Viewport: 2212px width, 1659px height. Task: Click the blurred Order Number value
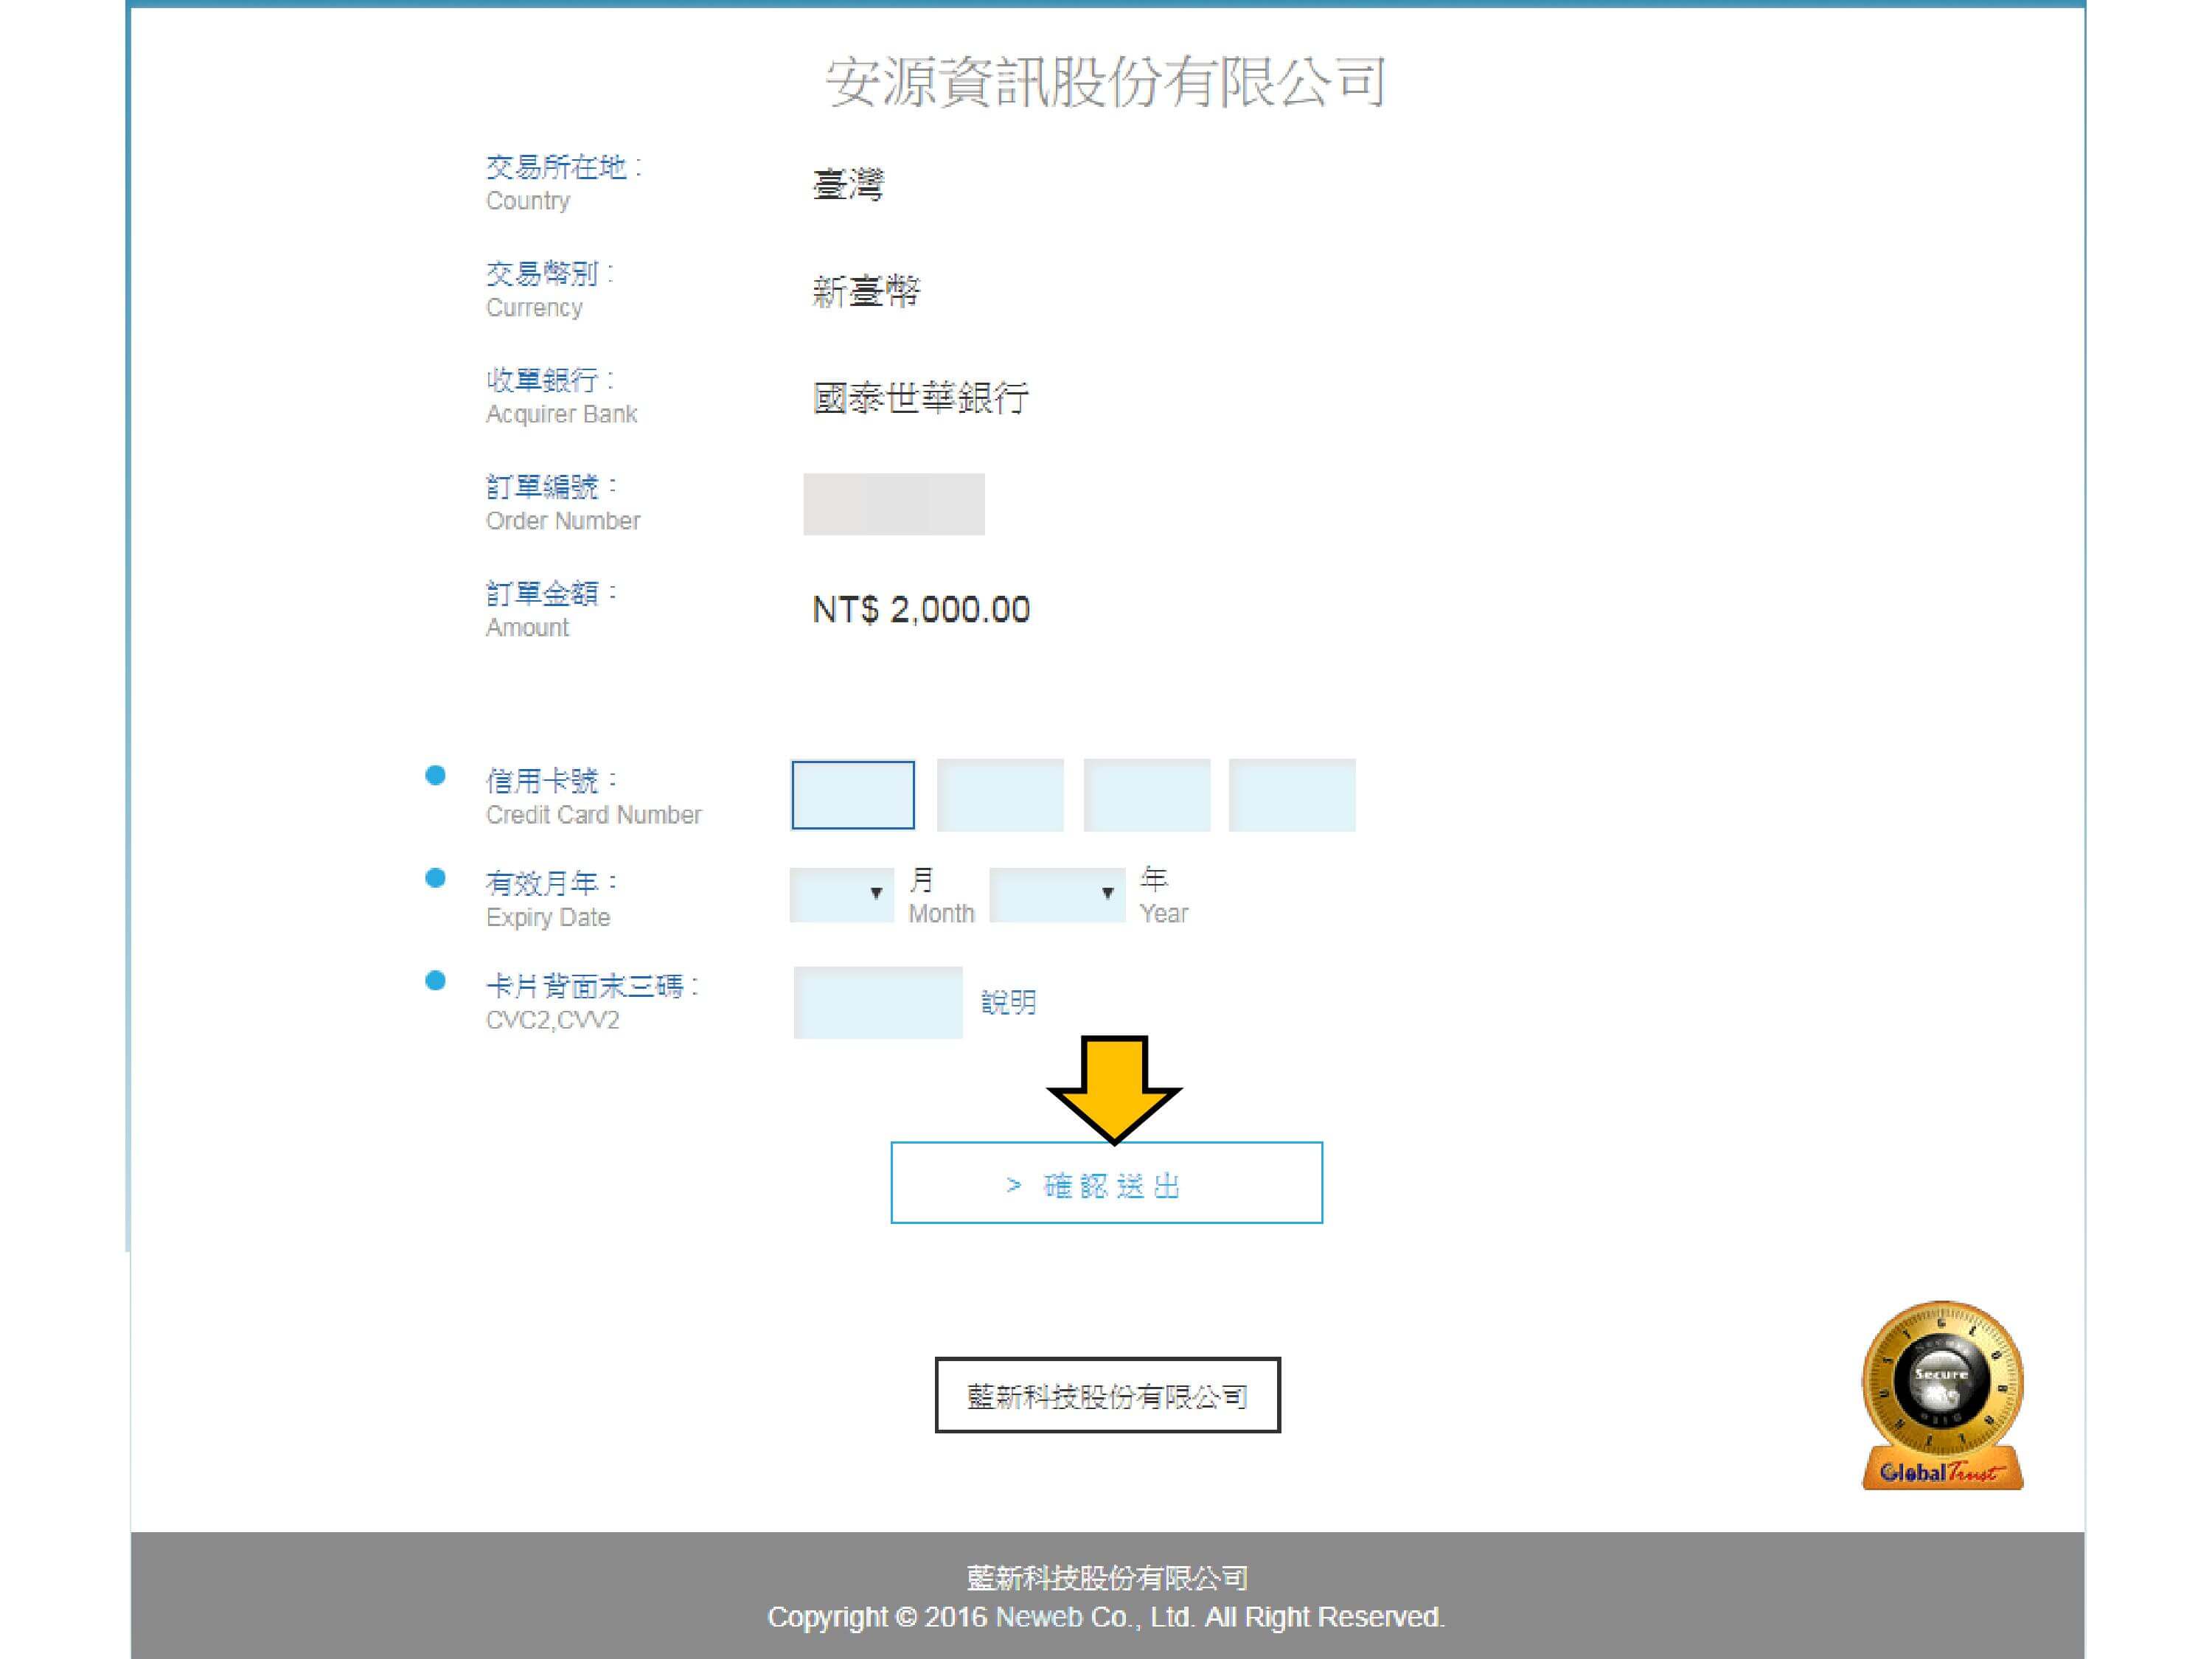pyautogui.click(x=894, y=505)
